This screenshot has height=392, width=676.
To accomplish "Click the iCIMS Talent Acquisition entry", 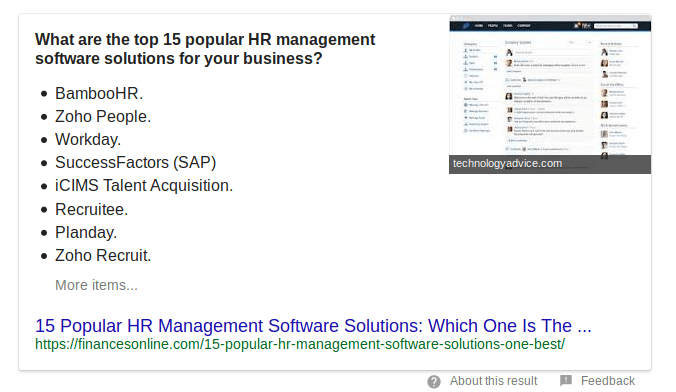I will click(144, 185).
